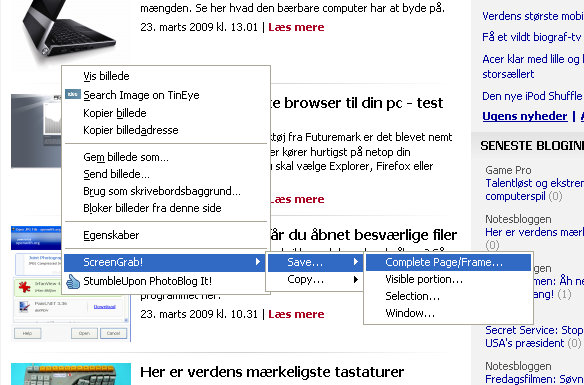The height and width of the screenshot is (385, 584).
Task: Click the Game Pro blog label
Action: (x=508, y=171)
